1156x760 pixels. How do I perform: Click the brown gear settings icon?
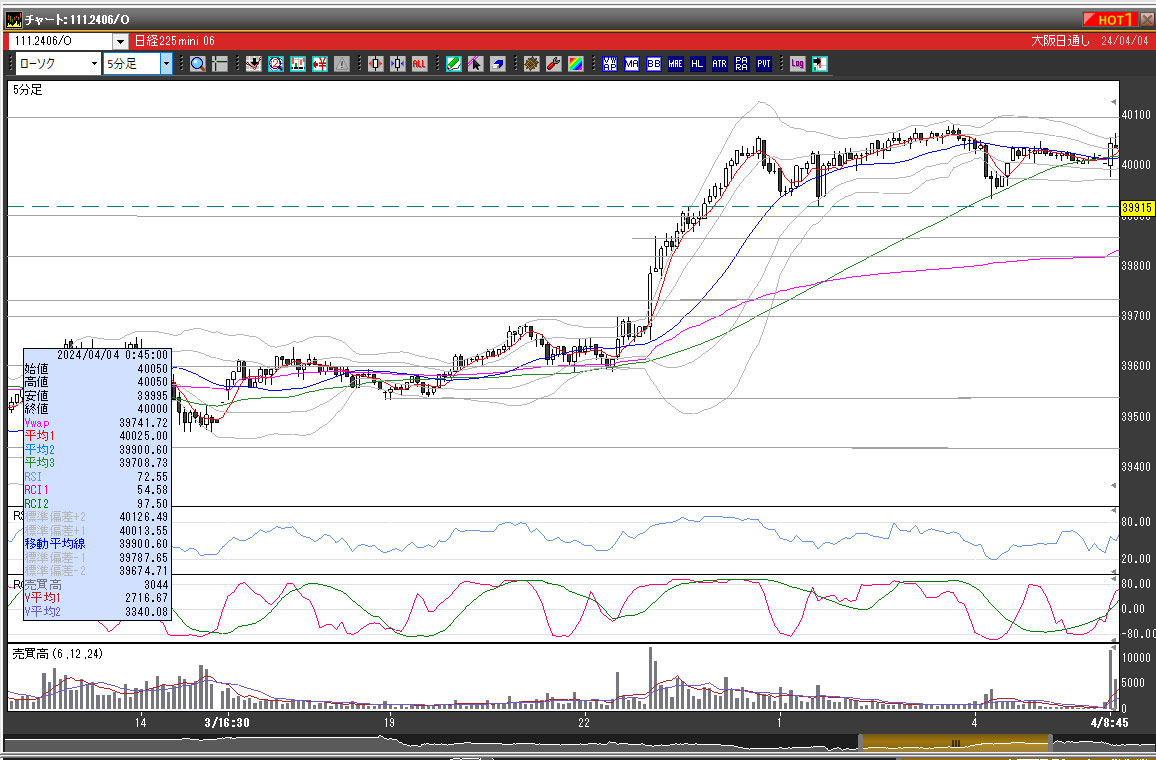point(532,64)
